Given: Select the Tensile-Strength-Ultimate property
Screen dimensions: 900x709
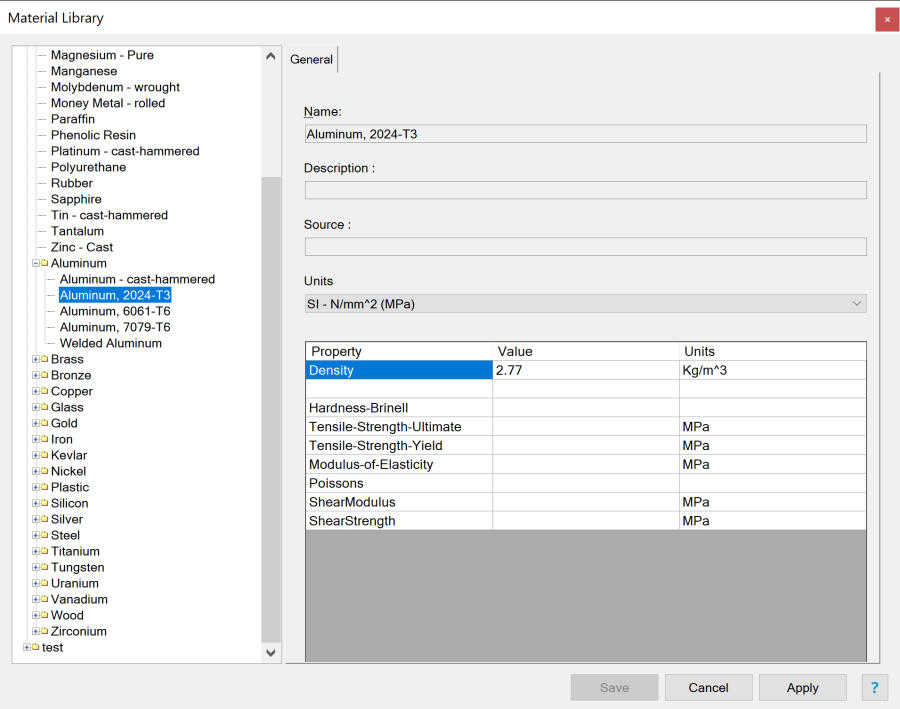Looking at the screenshot, I should click(x=399, y=427).
